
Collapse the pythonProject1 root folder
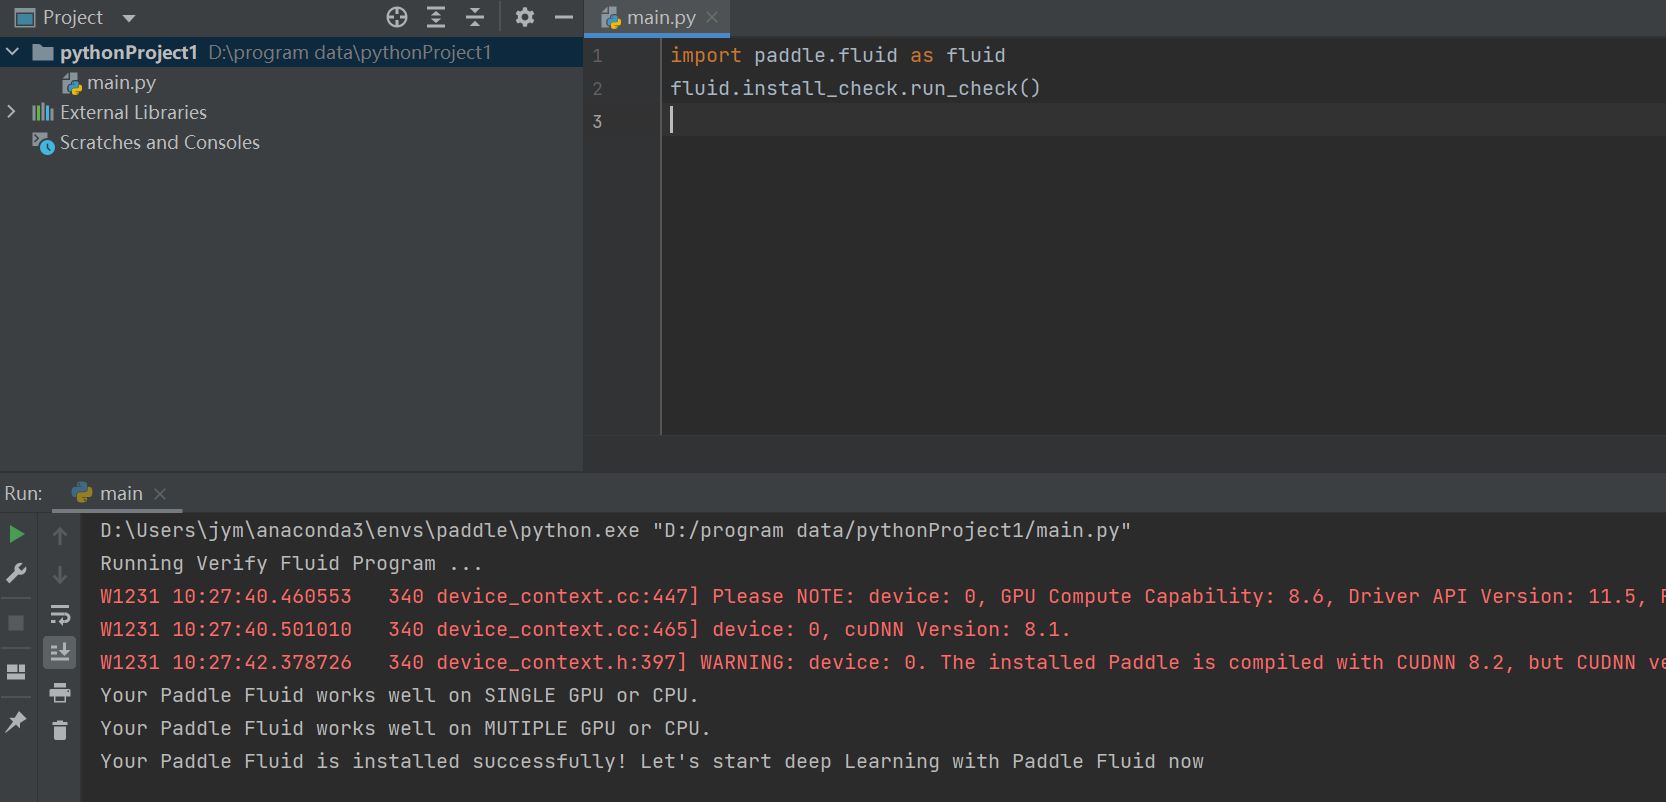12,52
